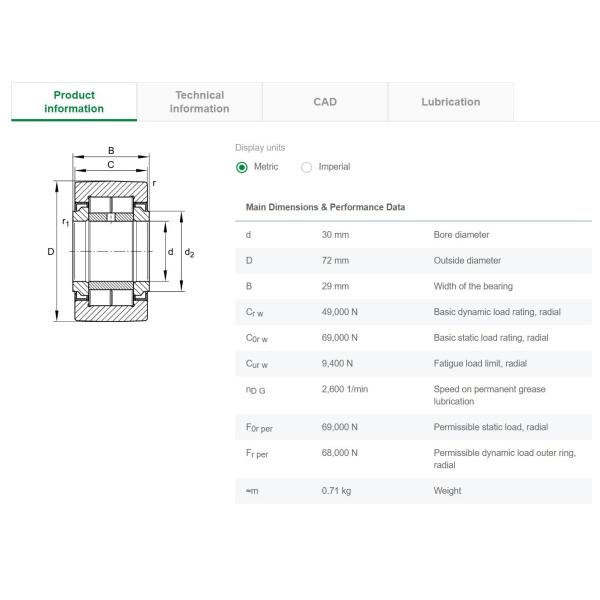Go to the Lubrication tab

450,102
